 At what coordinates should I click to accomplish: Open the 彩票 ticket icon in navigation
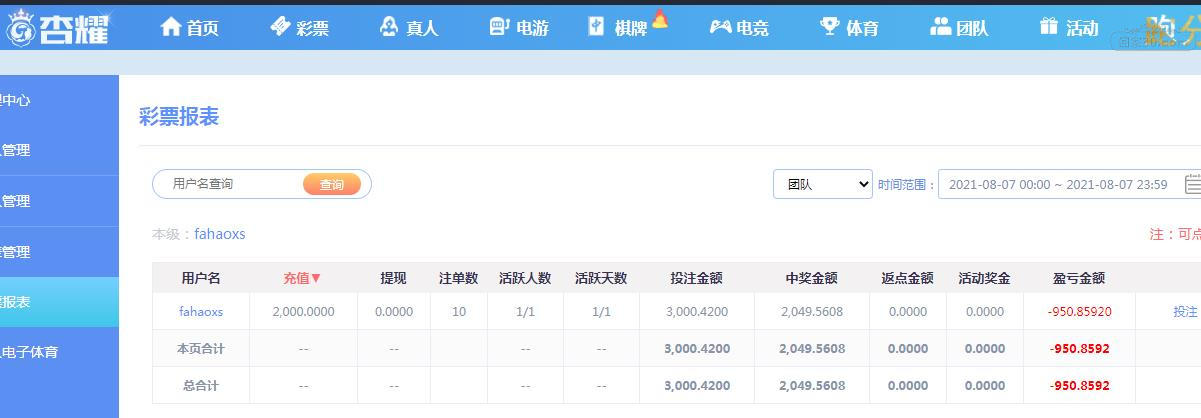[x=281, y=27]
